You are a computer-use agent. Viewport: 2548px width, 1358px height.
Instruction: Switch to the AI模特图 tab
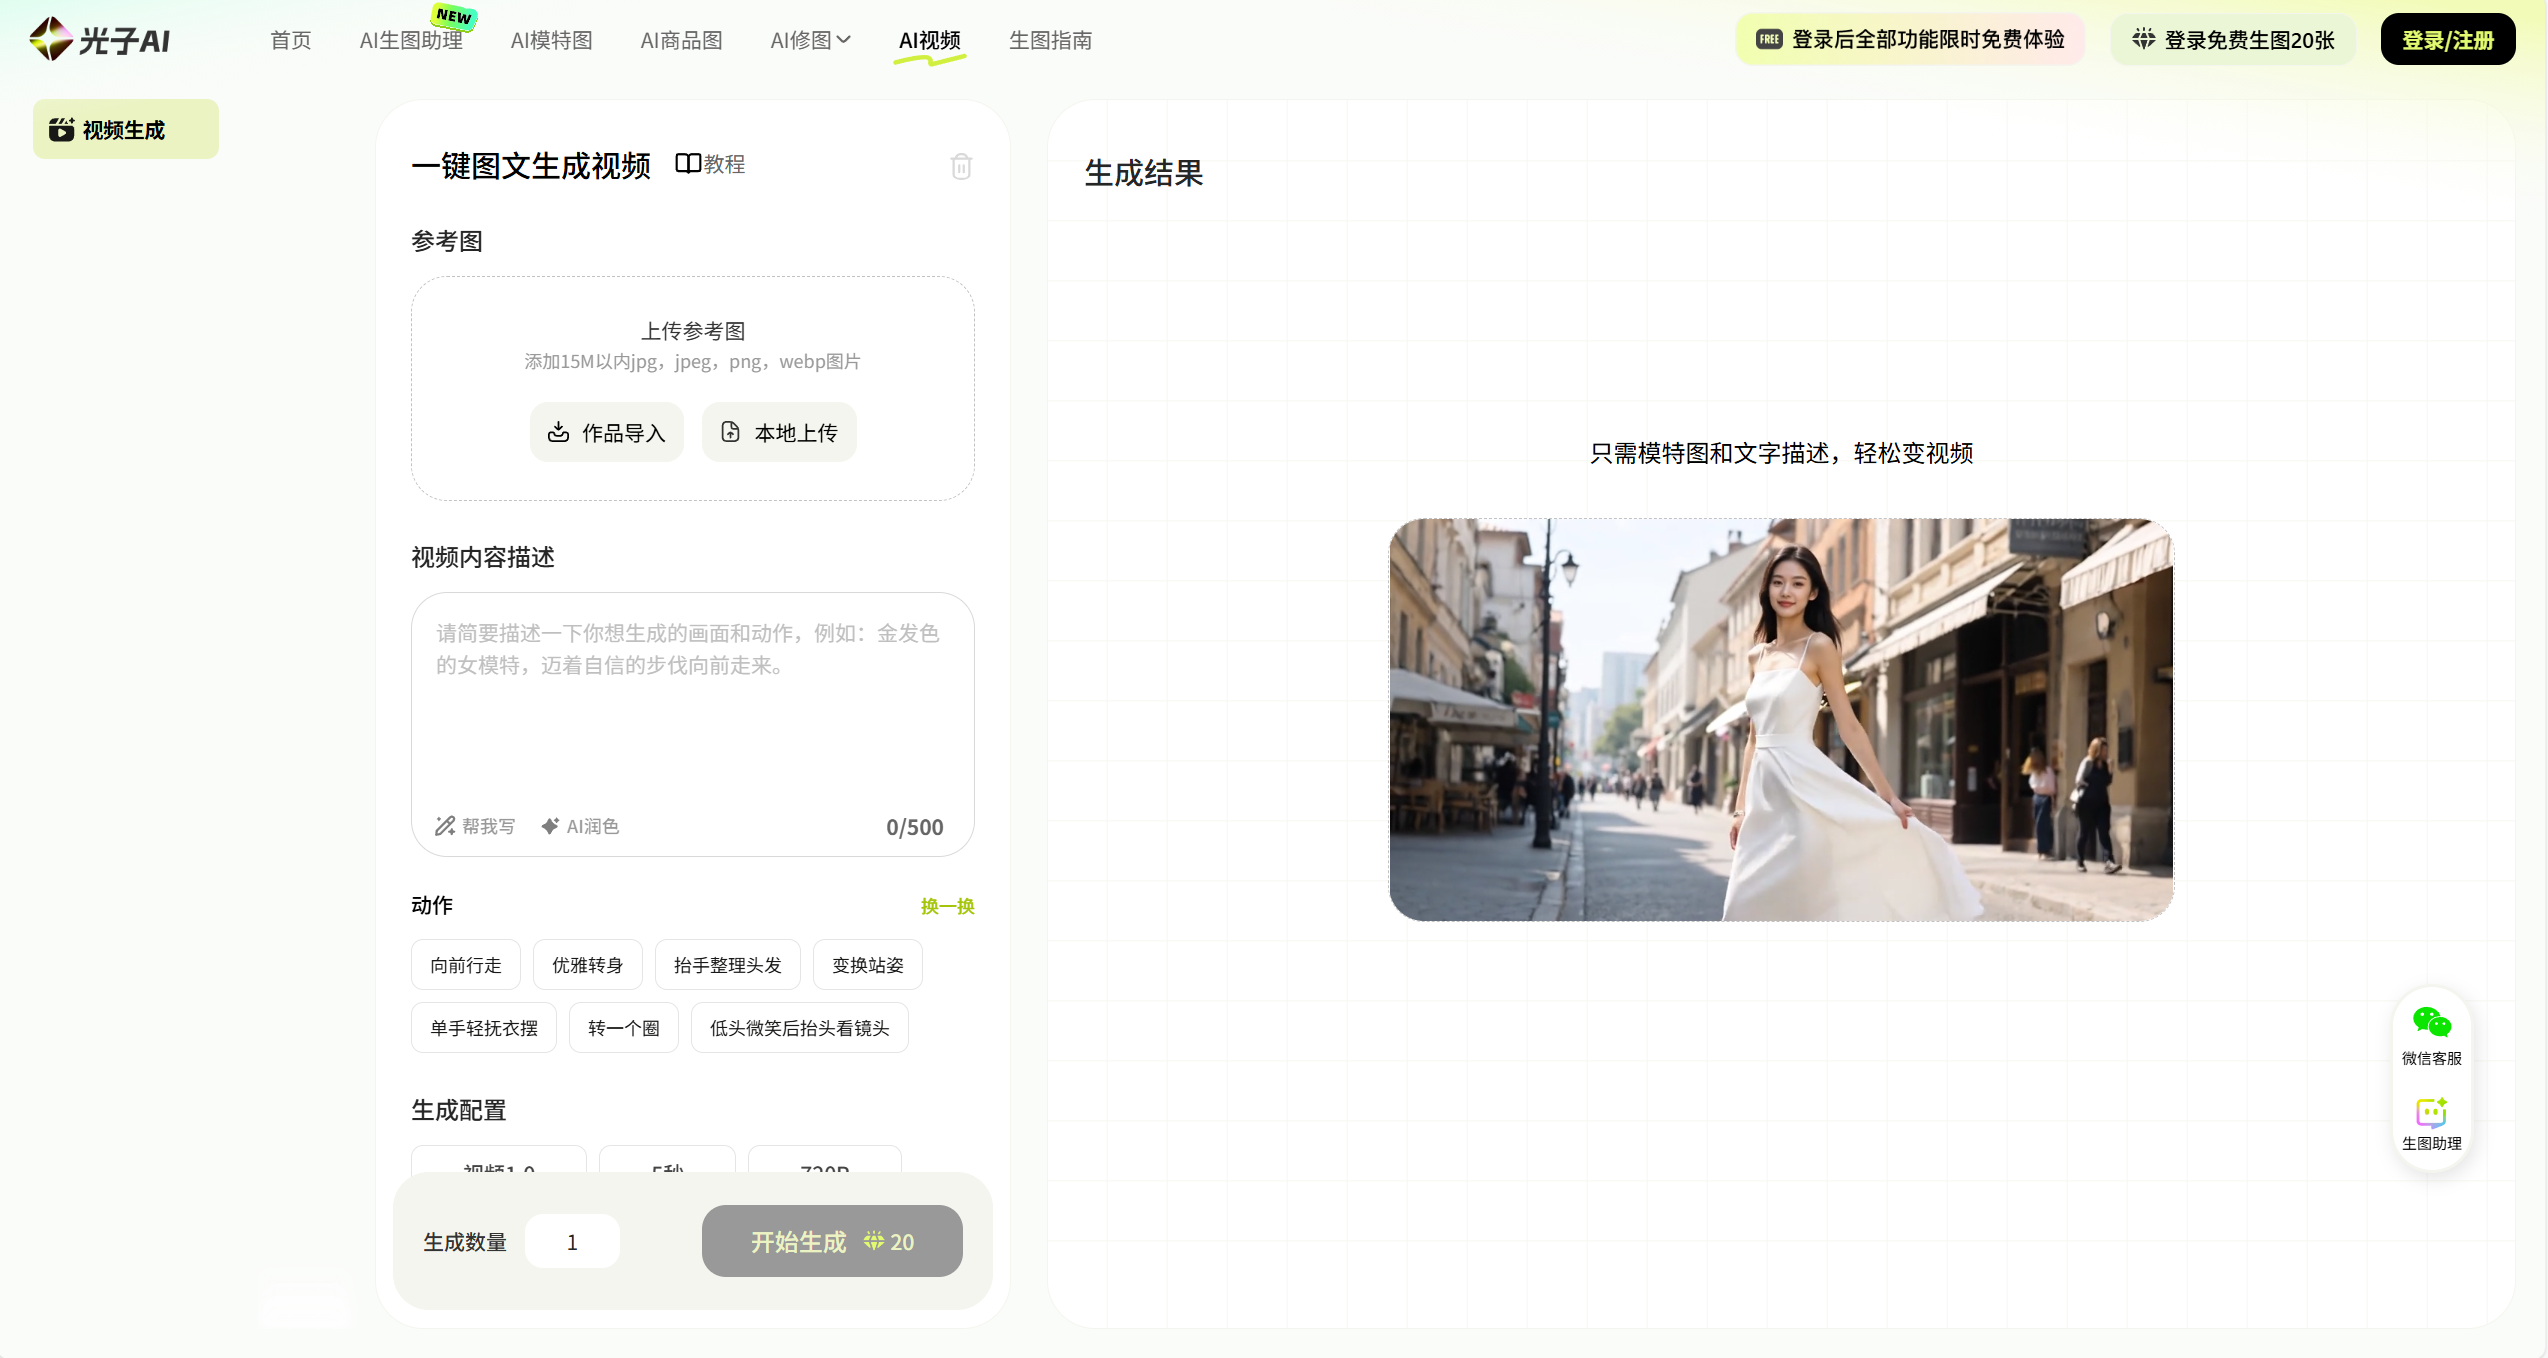click(551, 40)
